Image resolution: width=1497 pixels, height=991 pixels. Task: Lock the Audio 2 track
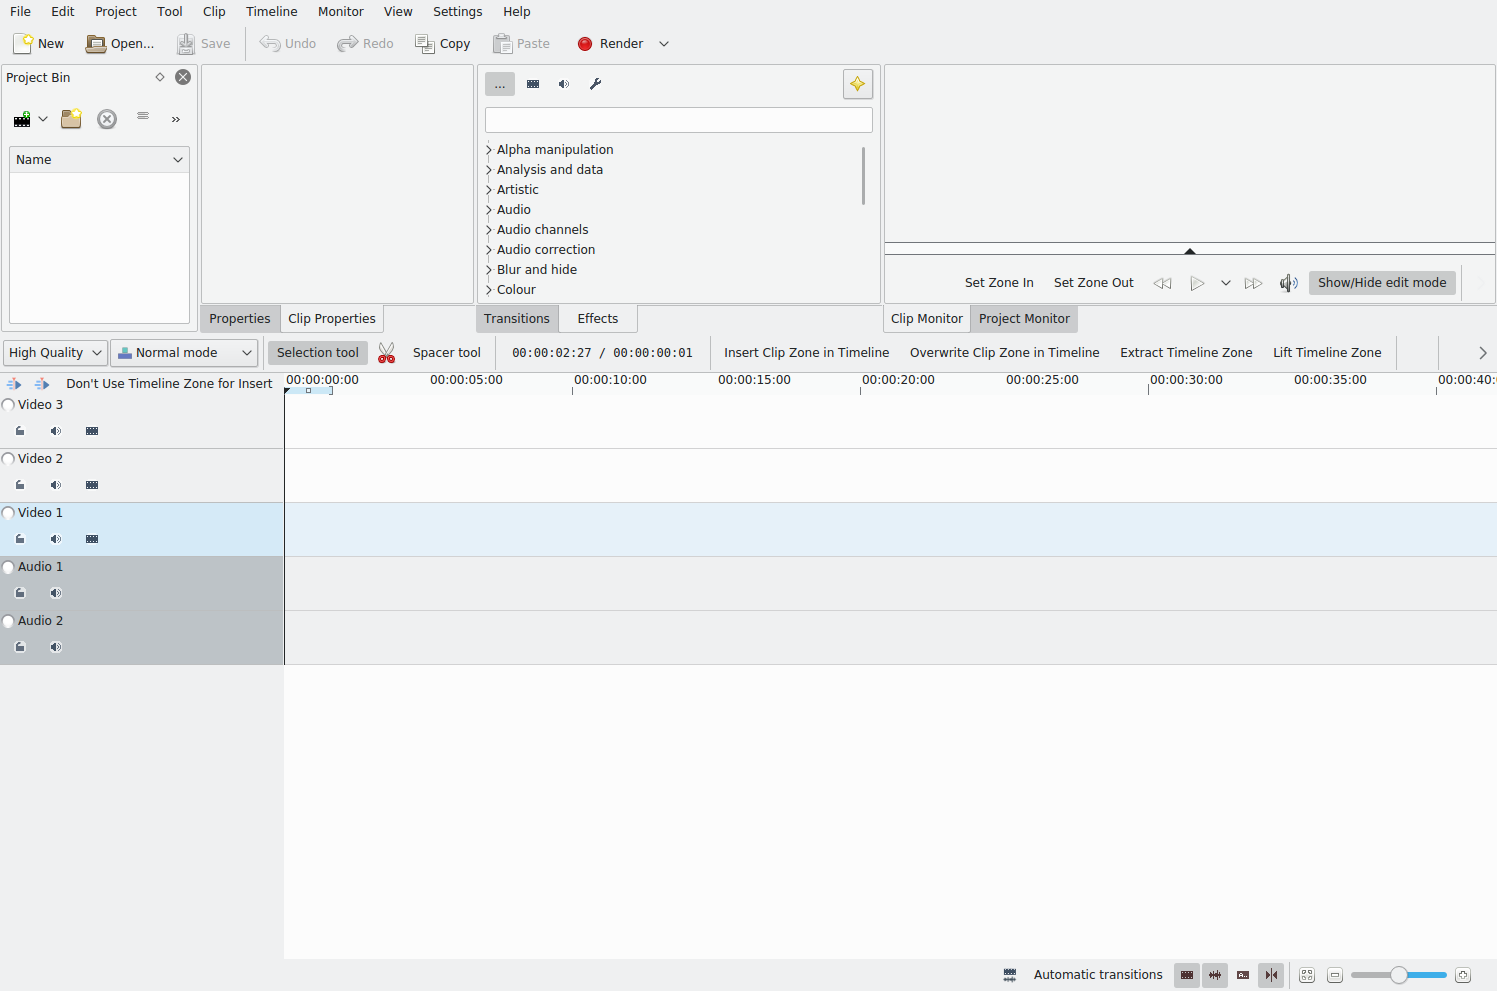click(20, 647)
